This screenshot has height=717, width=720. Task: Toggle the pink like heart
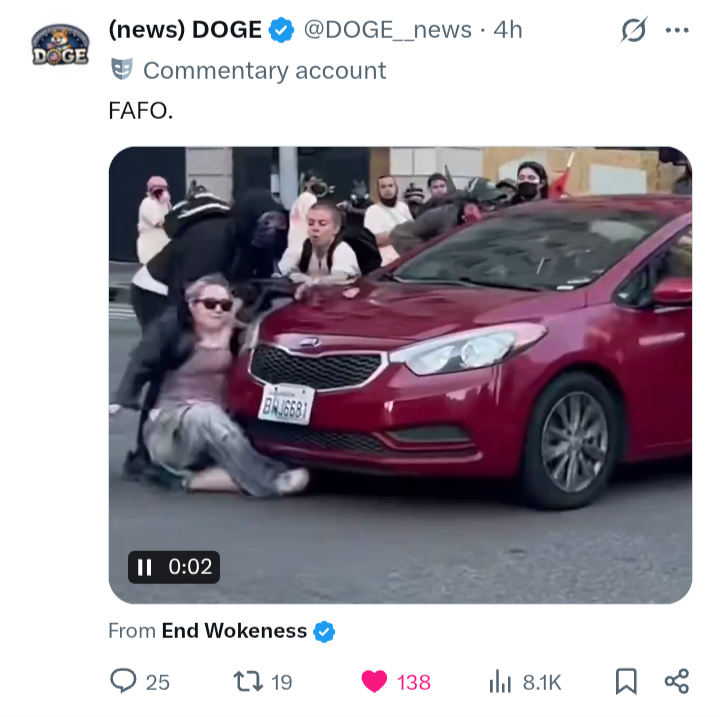[374, 681]
